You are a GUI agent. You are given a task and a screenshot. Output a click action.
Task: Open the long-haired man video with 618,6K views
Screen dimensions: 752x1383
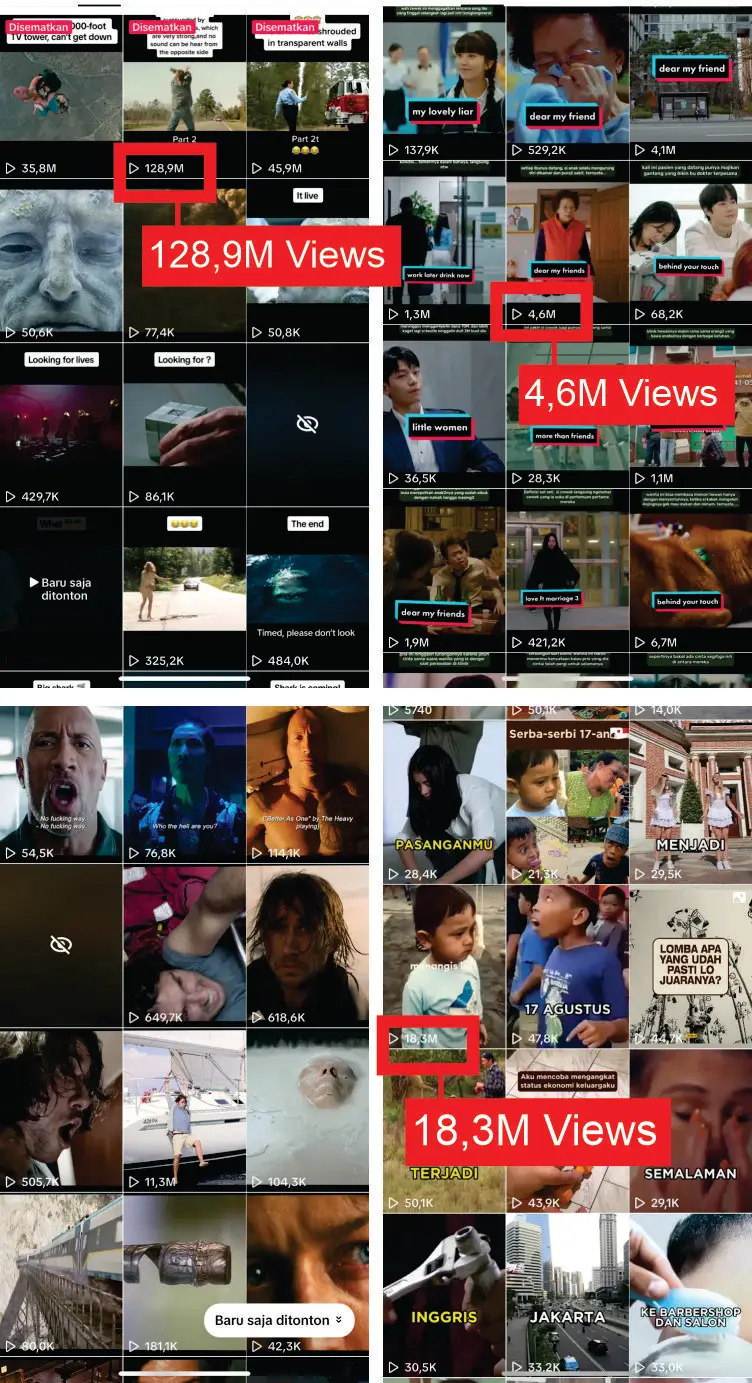[308, 945]
